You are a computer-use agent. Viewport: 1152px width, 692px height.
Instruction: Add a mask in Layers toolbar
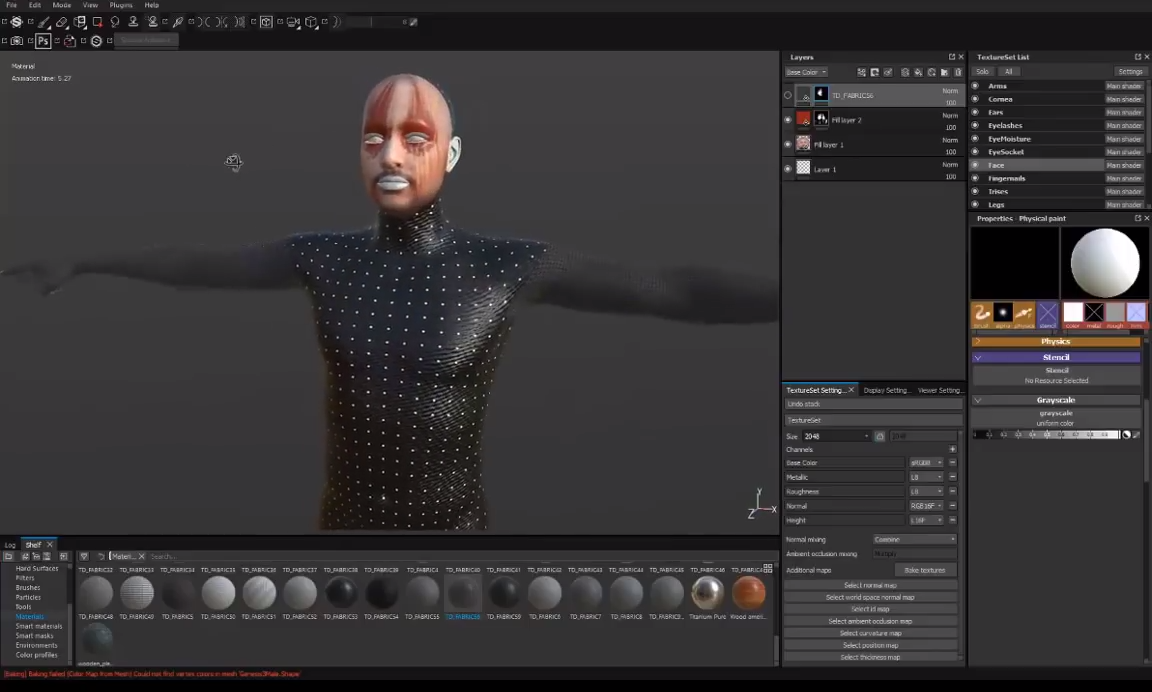pos(875,72)
